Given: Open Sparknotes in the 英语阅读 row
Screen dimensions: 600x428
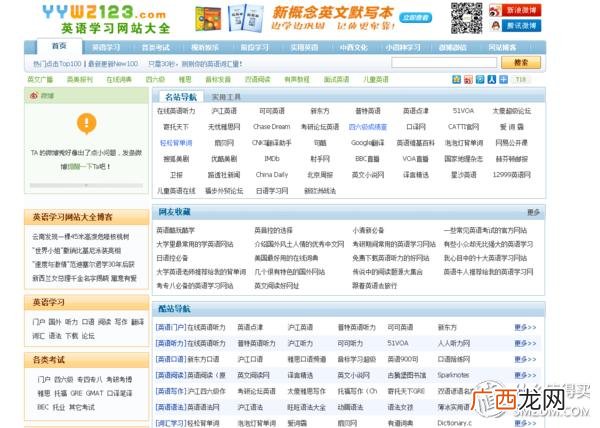Looking at the screenshot, I should pyautogui.click(x=453, y=375).
